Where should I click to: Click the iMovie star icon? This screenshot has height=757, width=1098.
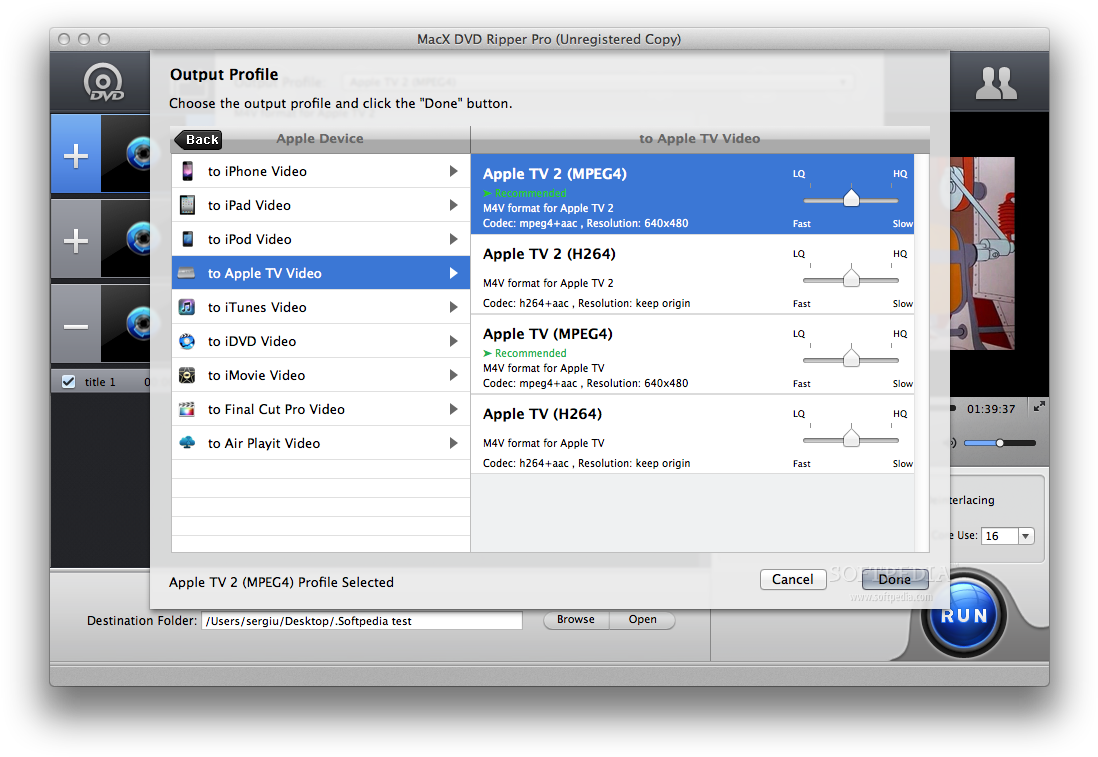coord(187,375)
